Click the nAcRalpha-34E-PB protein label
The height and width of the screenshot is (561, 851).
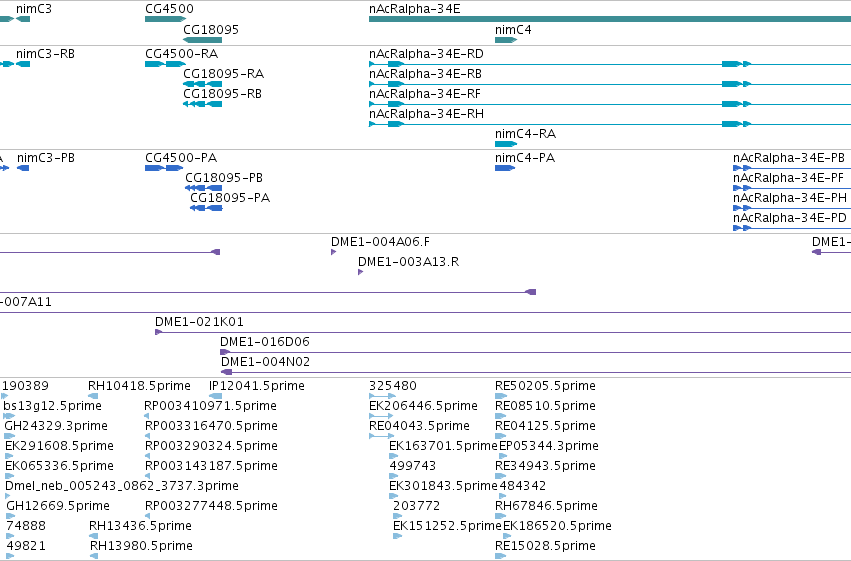pos(789,158)
